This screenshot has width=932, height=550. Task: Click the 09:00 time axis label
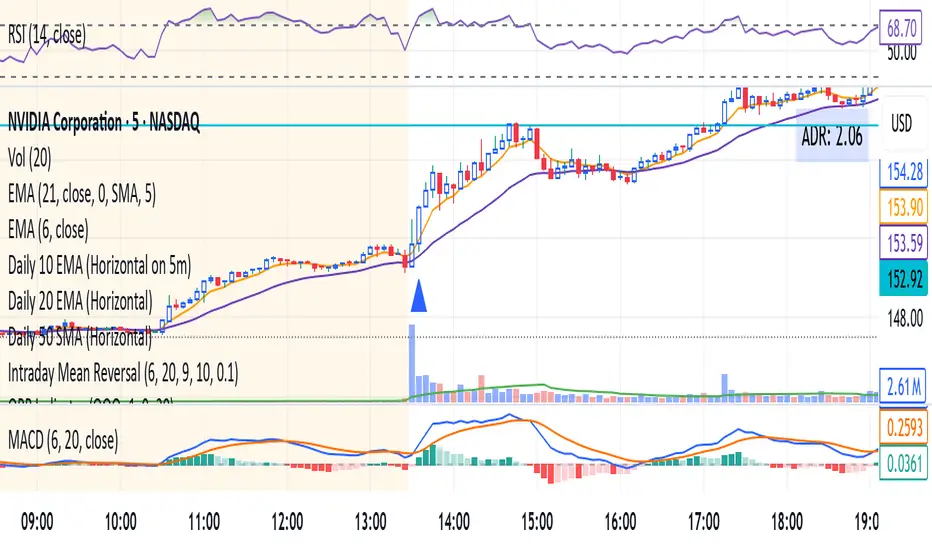37,522
